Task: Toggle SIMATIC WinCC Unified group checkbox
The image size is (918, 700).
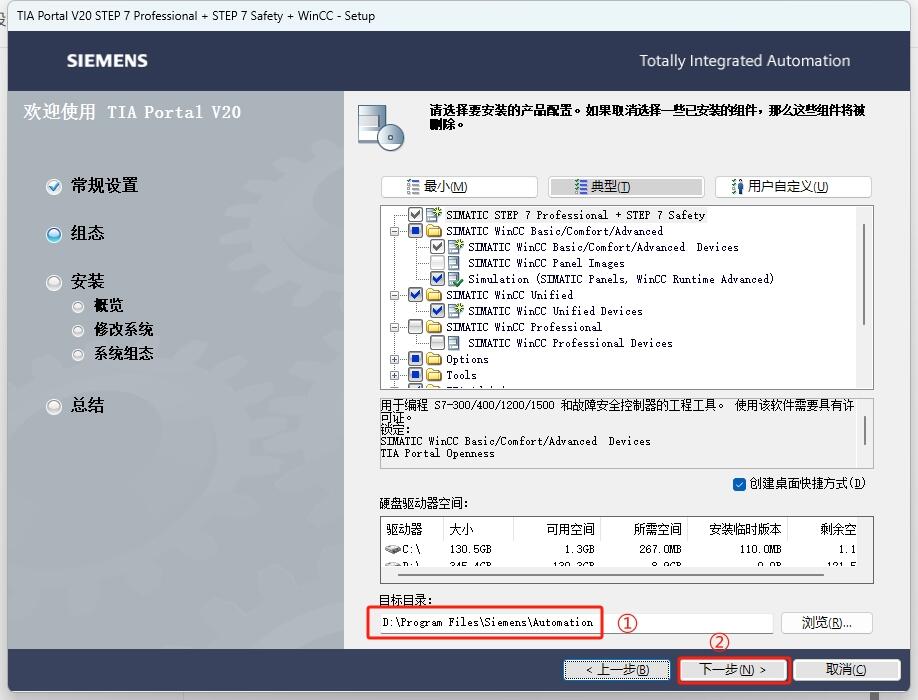Action: pyautogui.click(x=415, y=294)
